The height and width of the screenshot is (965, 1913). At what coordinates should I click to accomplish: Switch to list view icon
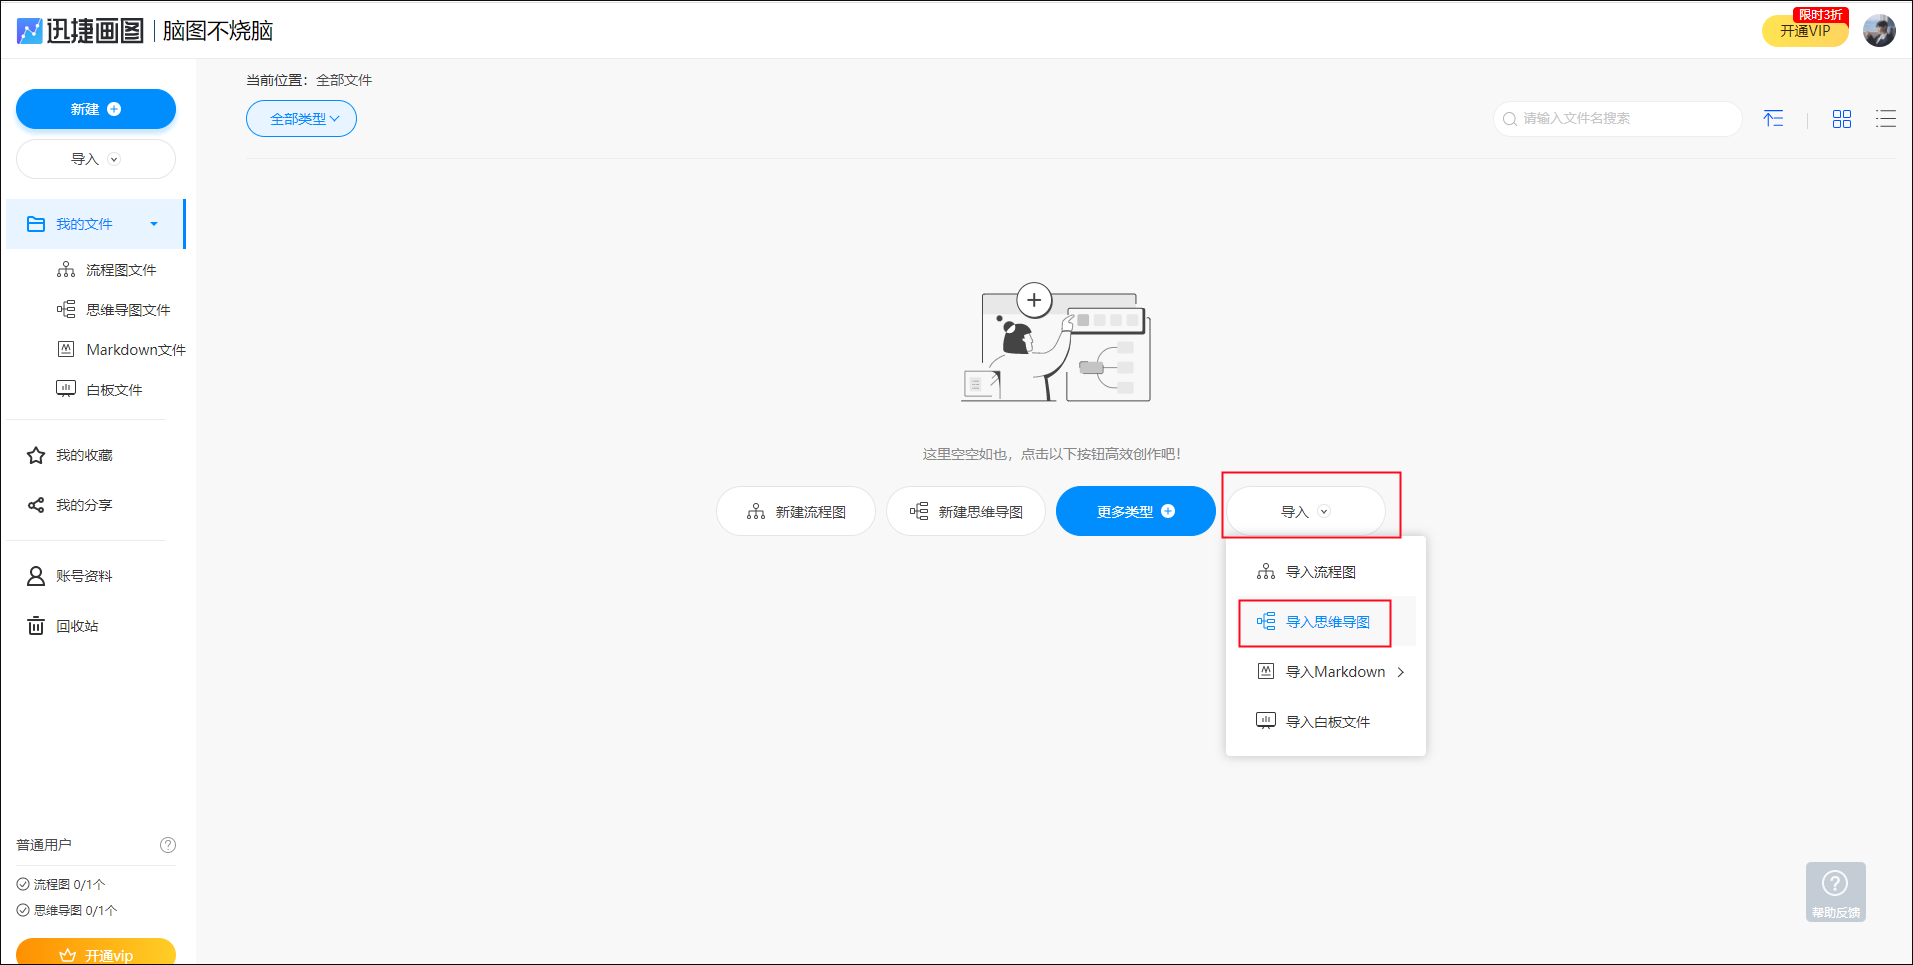1886,119
